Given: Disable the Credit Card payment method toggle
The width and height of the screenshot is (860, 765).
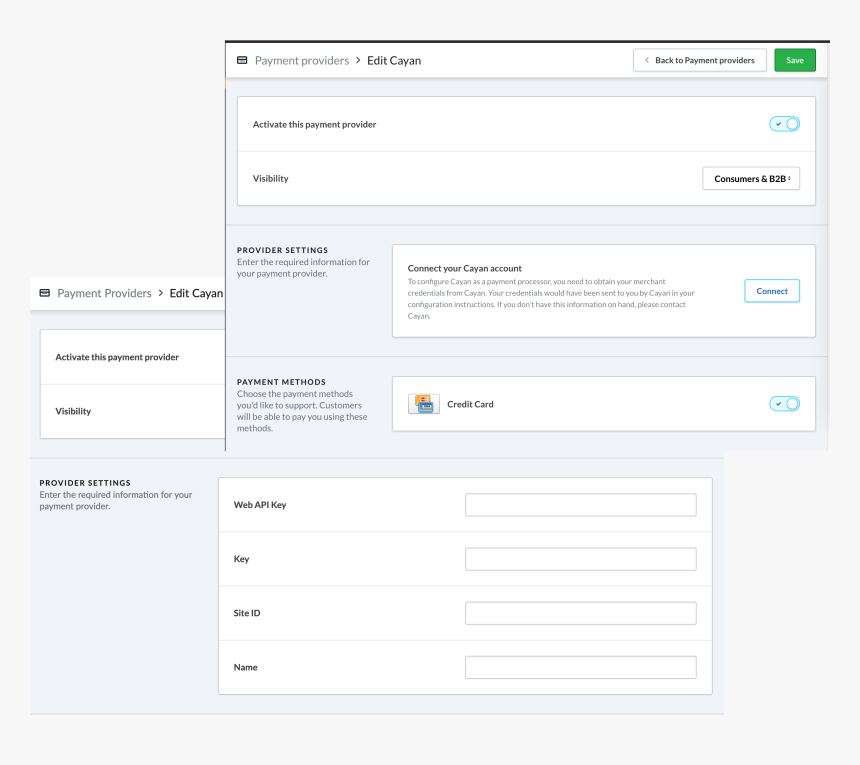Looking at the screenshot, I should [784, 404].
